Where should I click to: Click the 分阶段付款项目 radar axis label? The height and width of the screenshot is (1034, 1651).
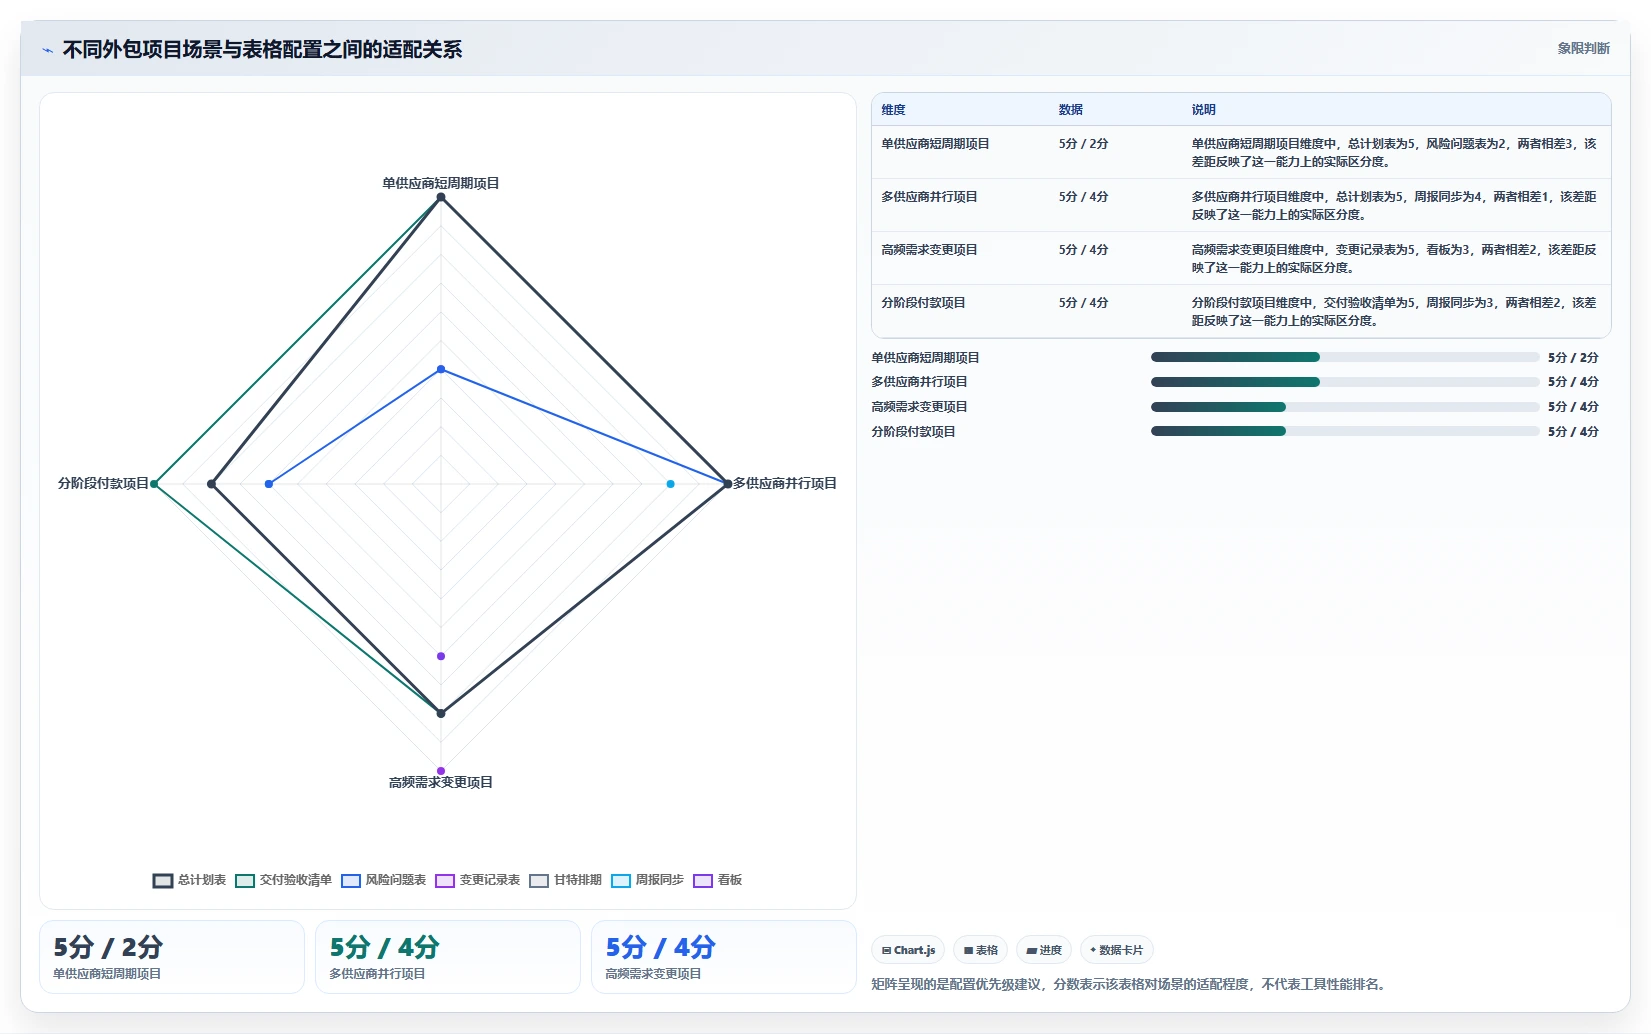click(103, 484)
